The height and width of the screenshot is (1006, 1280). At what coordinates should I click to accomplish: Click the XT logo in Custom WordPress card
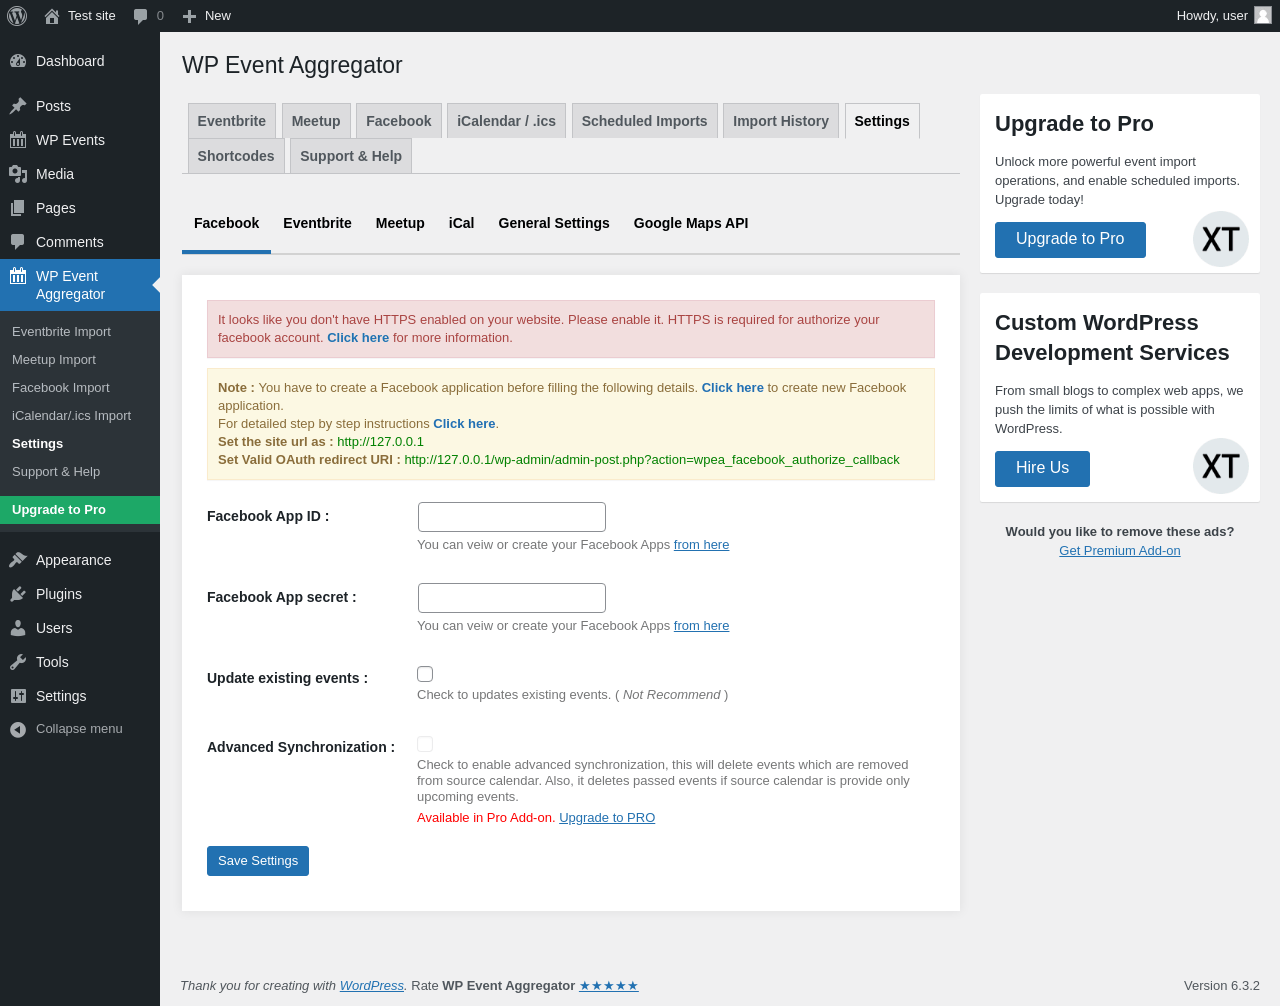1221,466
